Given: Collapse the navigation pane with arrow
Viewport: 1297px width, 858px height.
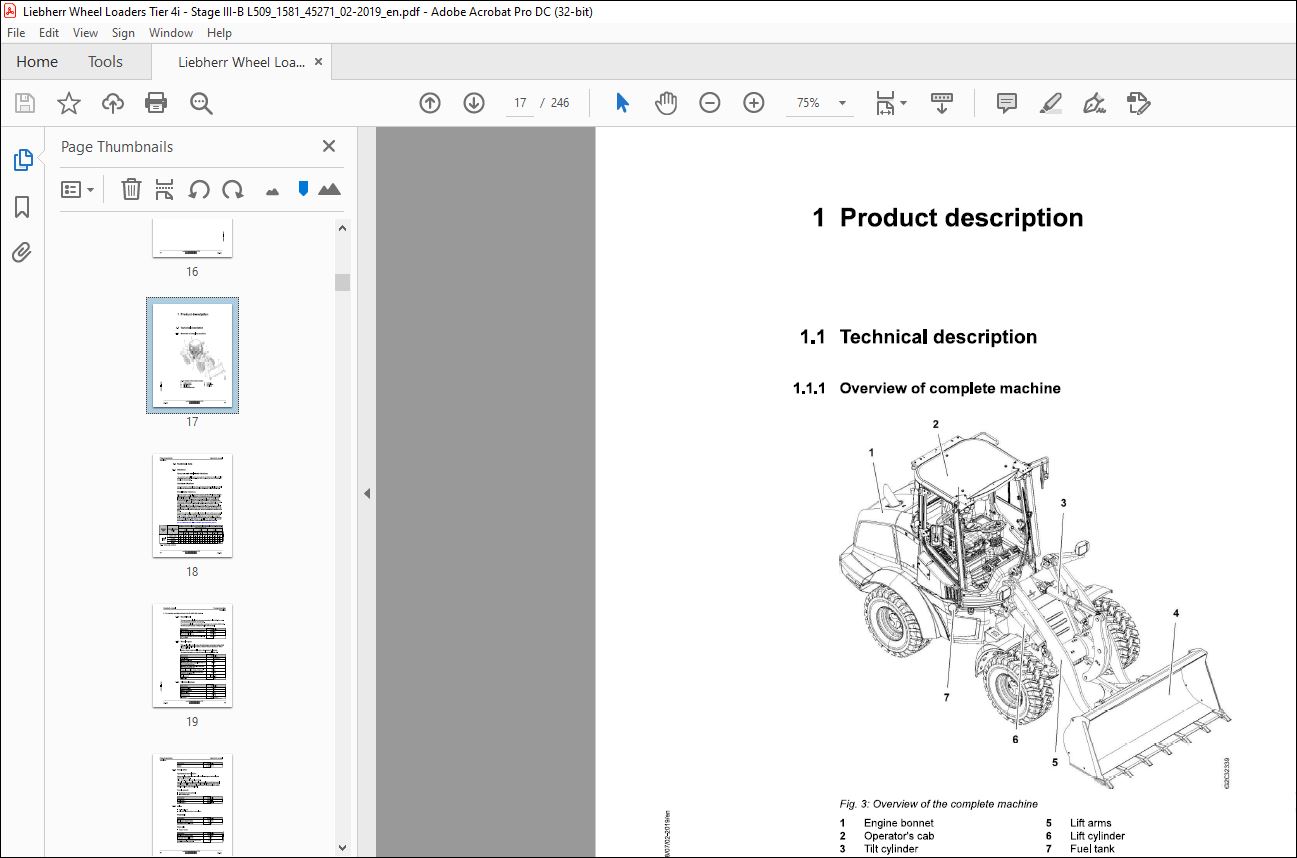Looking at the screenshot, I should 366,493.
